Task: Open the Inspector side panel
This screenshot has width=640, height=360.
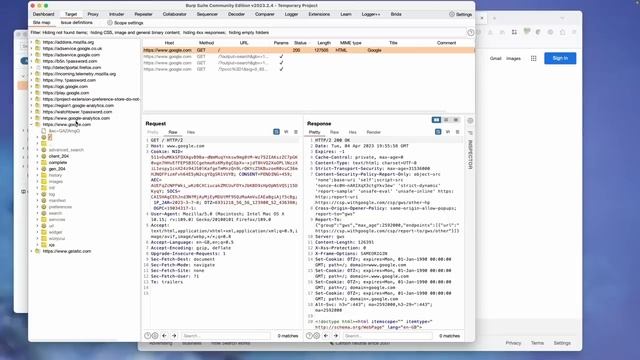Action: pyautogui.click(x=470, y=154)
